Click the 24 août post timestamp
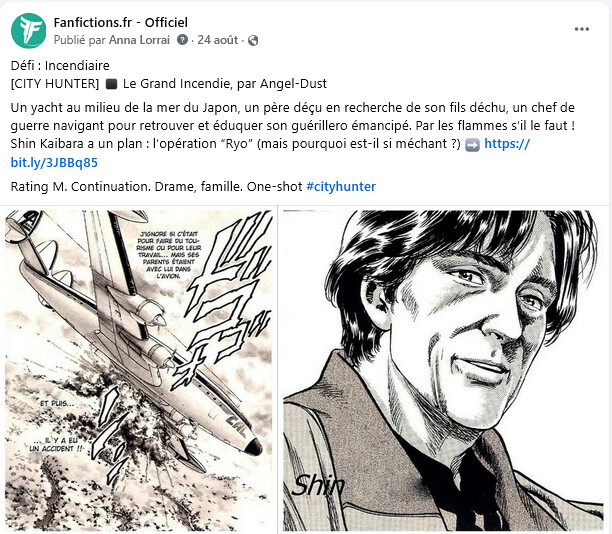The image size is (612, 534). [x=217, y=41]
